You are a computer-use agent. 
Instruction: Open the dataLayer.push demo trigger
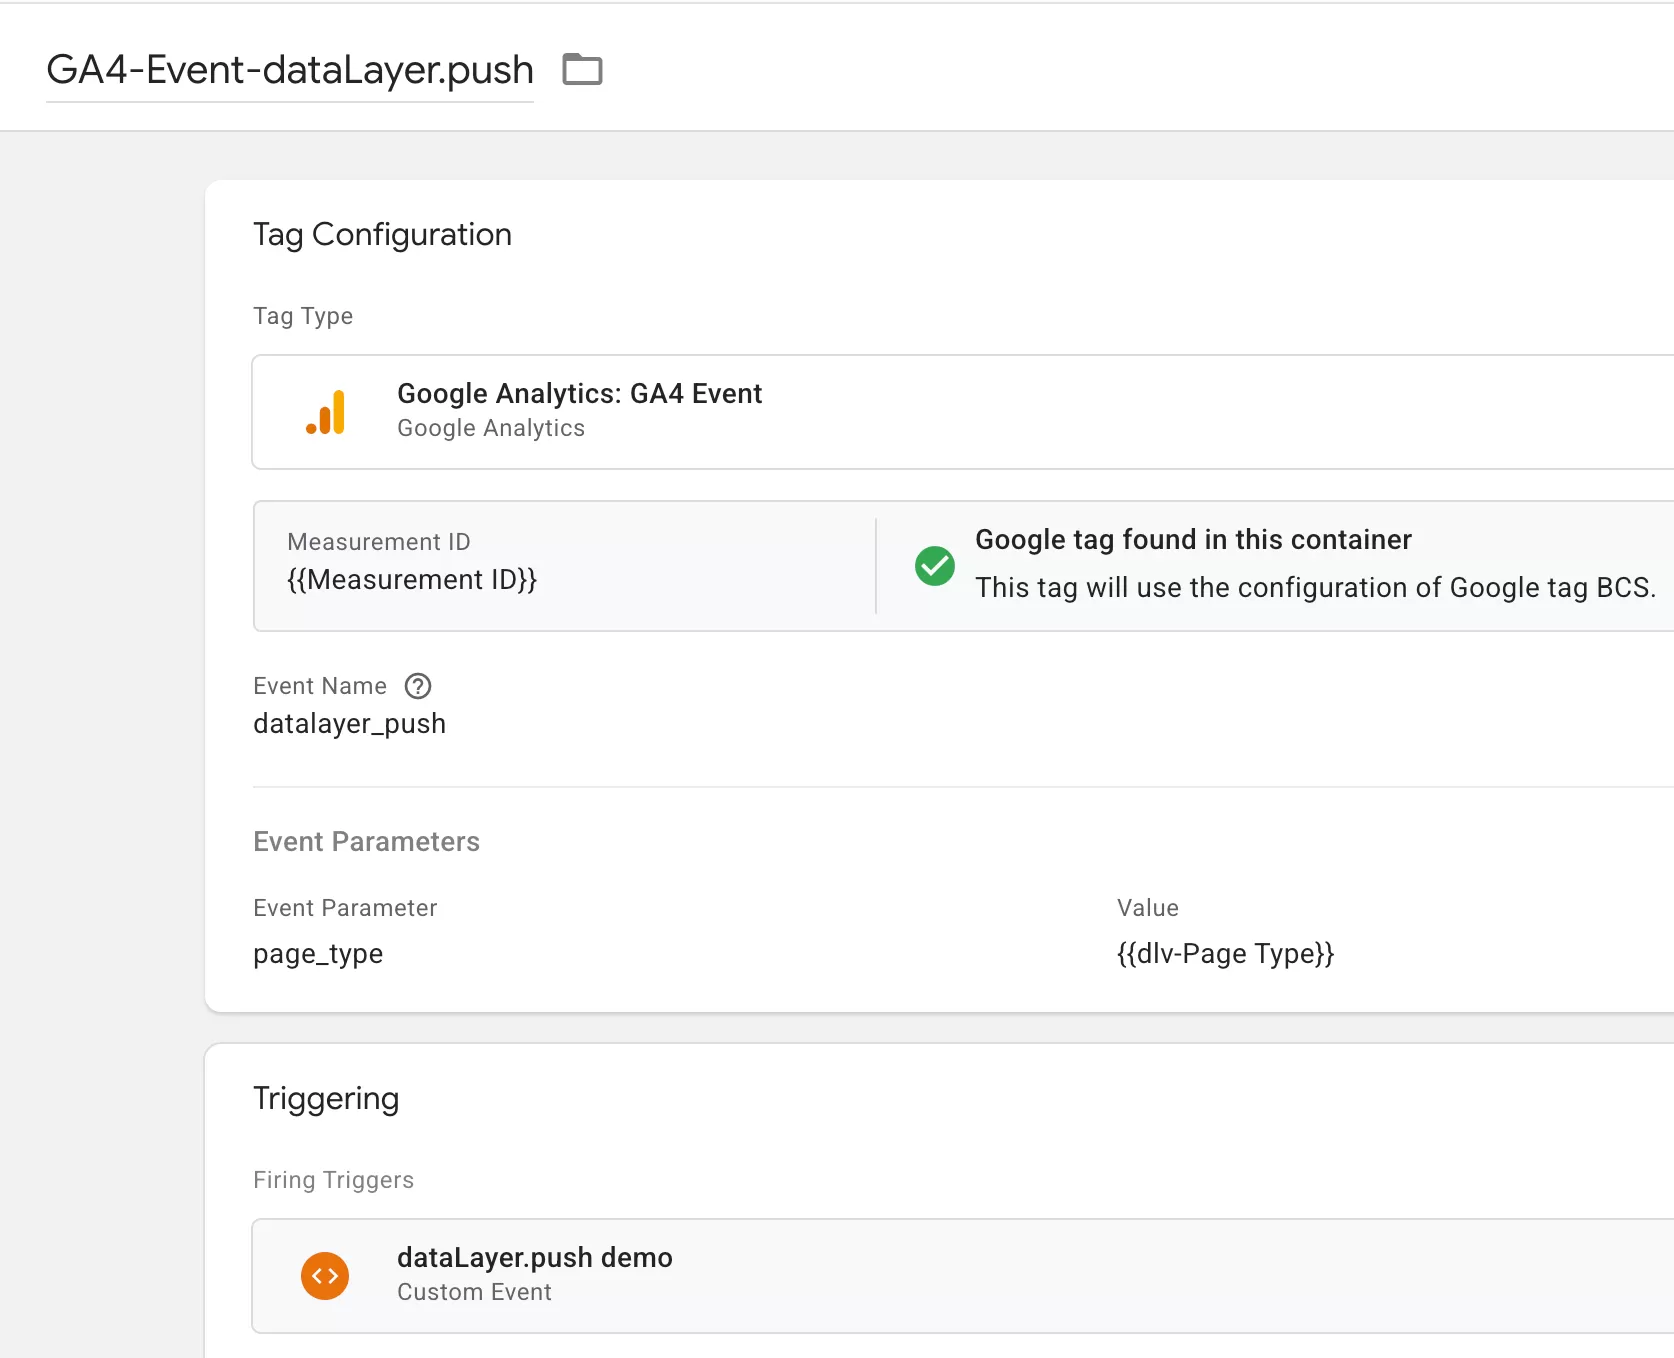tap(963, 1276)
